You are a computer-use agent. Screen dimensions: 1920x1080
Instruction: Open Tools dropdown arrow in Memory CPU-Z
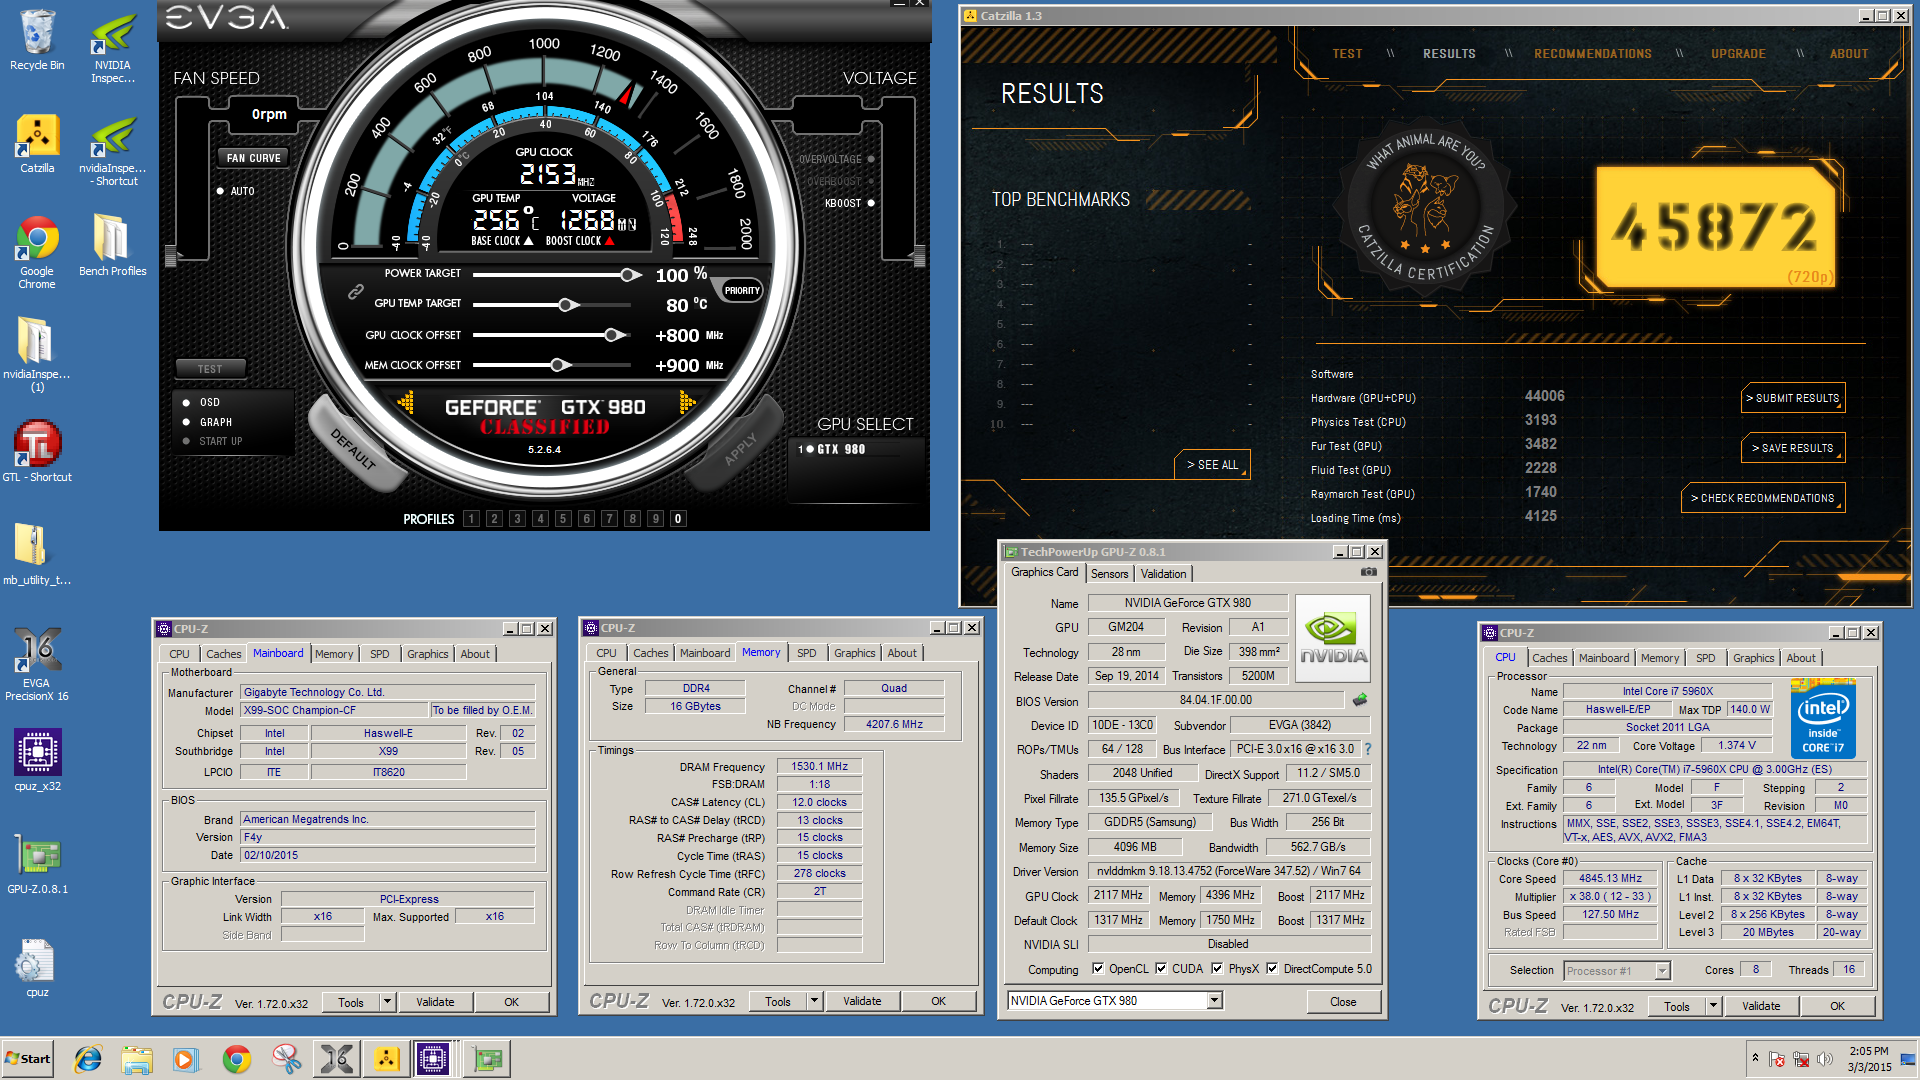[815, 1001]
